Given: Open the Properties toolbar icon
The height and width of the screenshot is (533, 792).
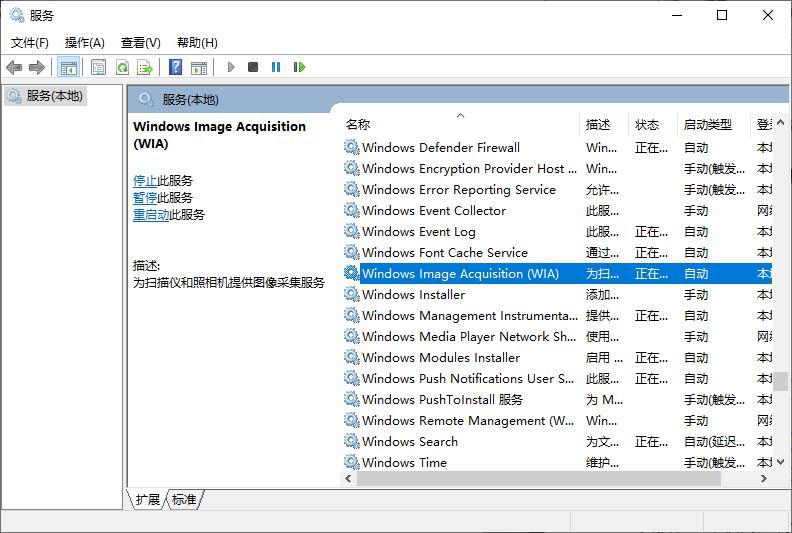Looking at the screenshot, I should [98, 67].
